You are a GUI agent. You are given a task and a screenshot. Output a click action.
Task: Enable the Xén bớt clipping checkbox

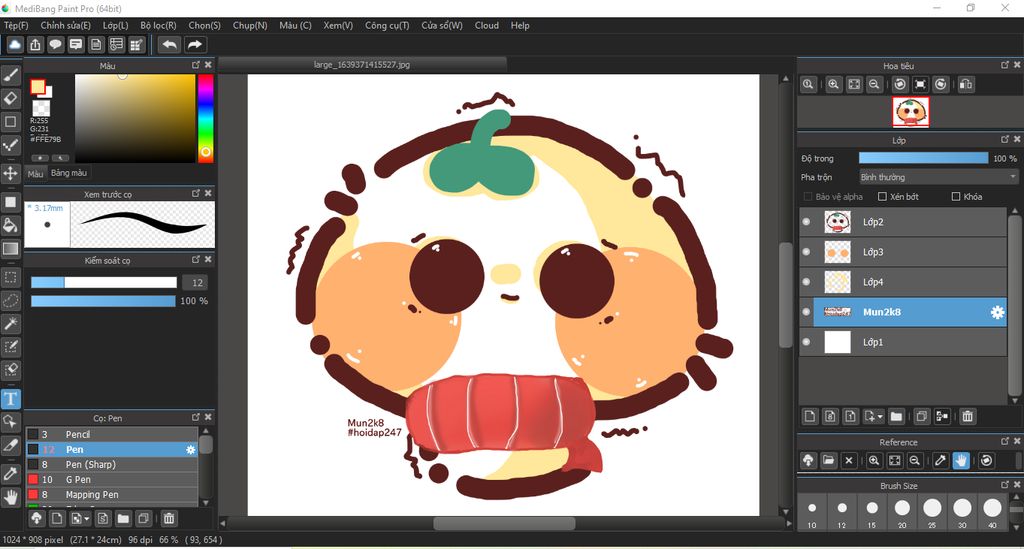click(x=882, y=196)
